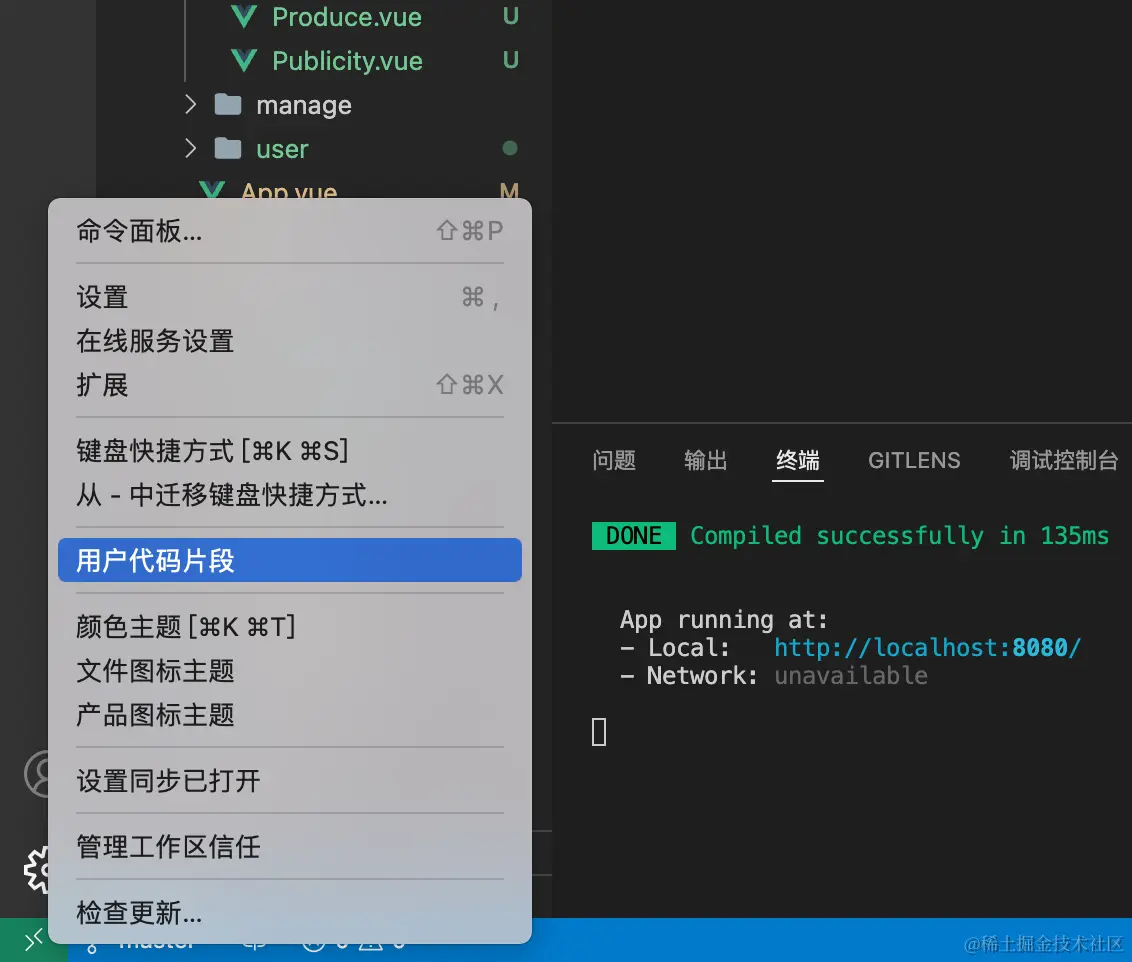The width and height of the screenshot is (1132, 962).
Task: Click the green untracked dot beside user folder
Action: [x=510, y=148]
